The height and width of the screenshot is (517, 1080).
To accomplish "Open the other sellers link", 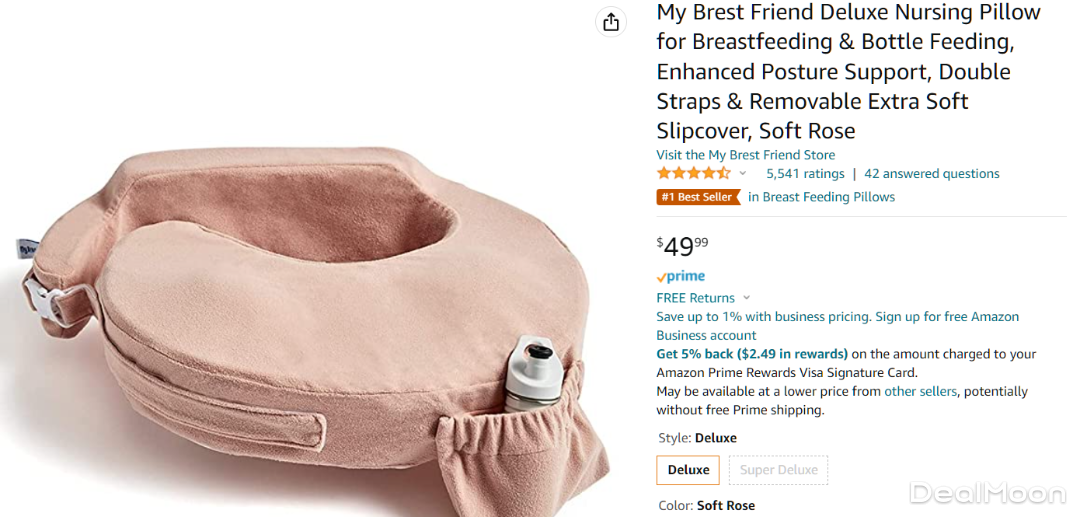I will coord(920,392).
